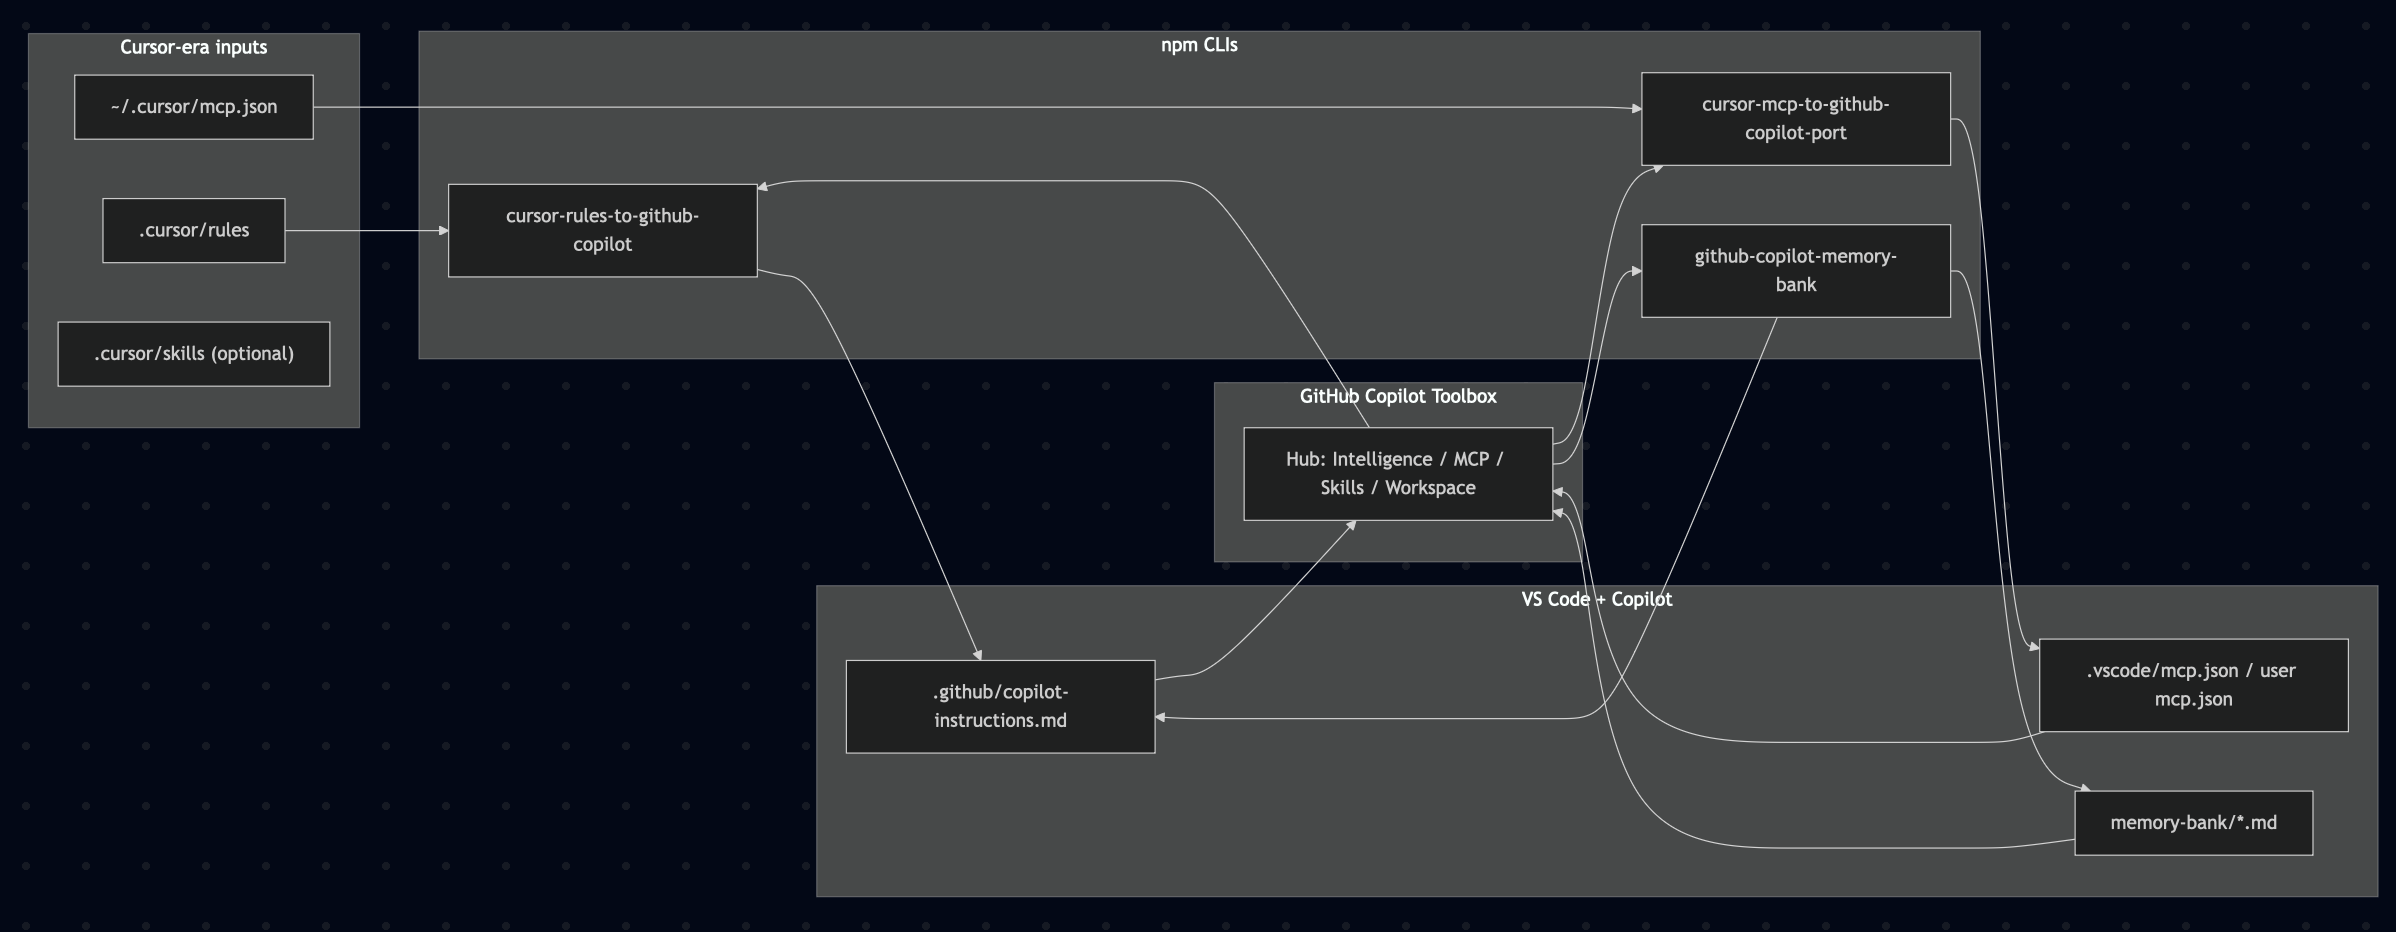
Task: Select the .cursor/skills (optional) node
Action: pyautogui.click(x=193, y=353)
